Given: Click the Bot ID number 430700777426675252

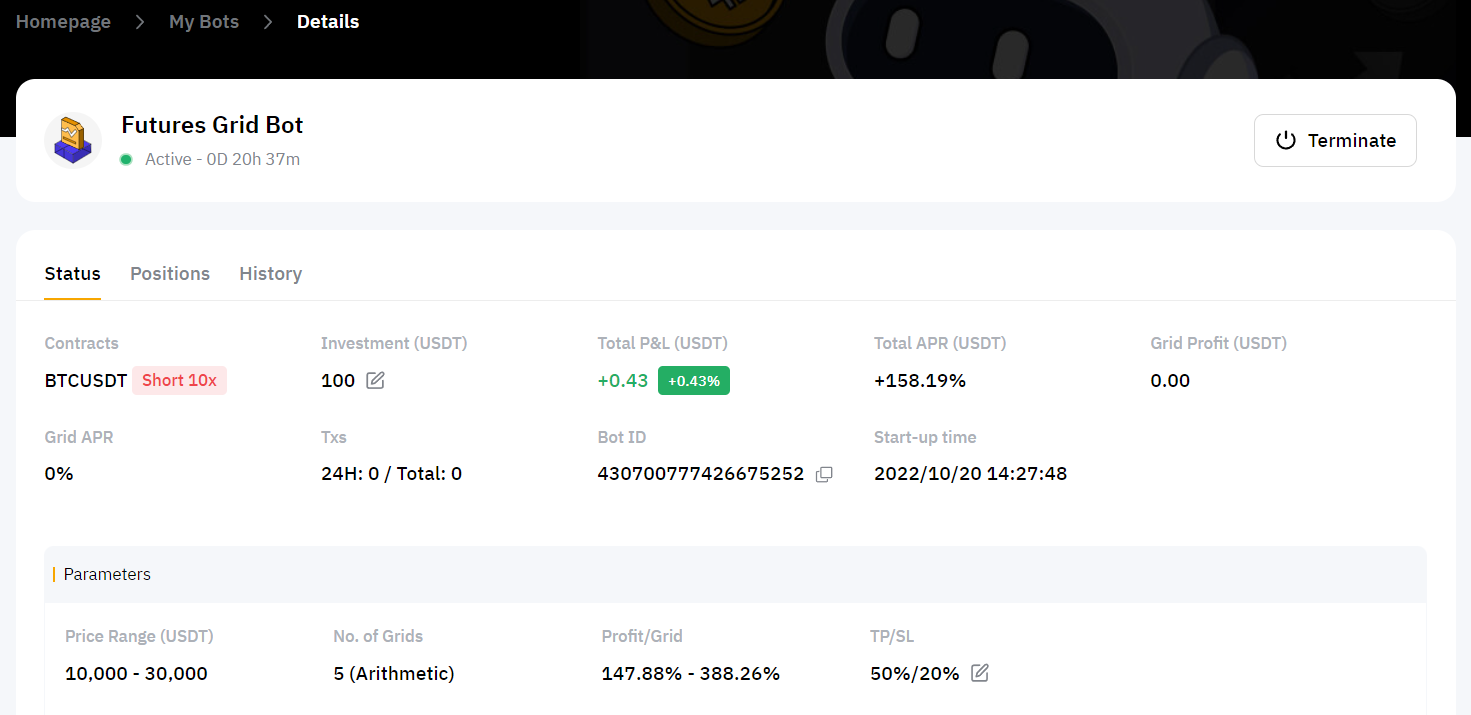Looking at the screenshot, I should (x=700, y=474).
